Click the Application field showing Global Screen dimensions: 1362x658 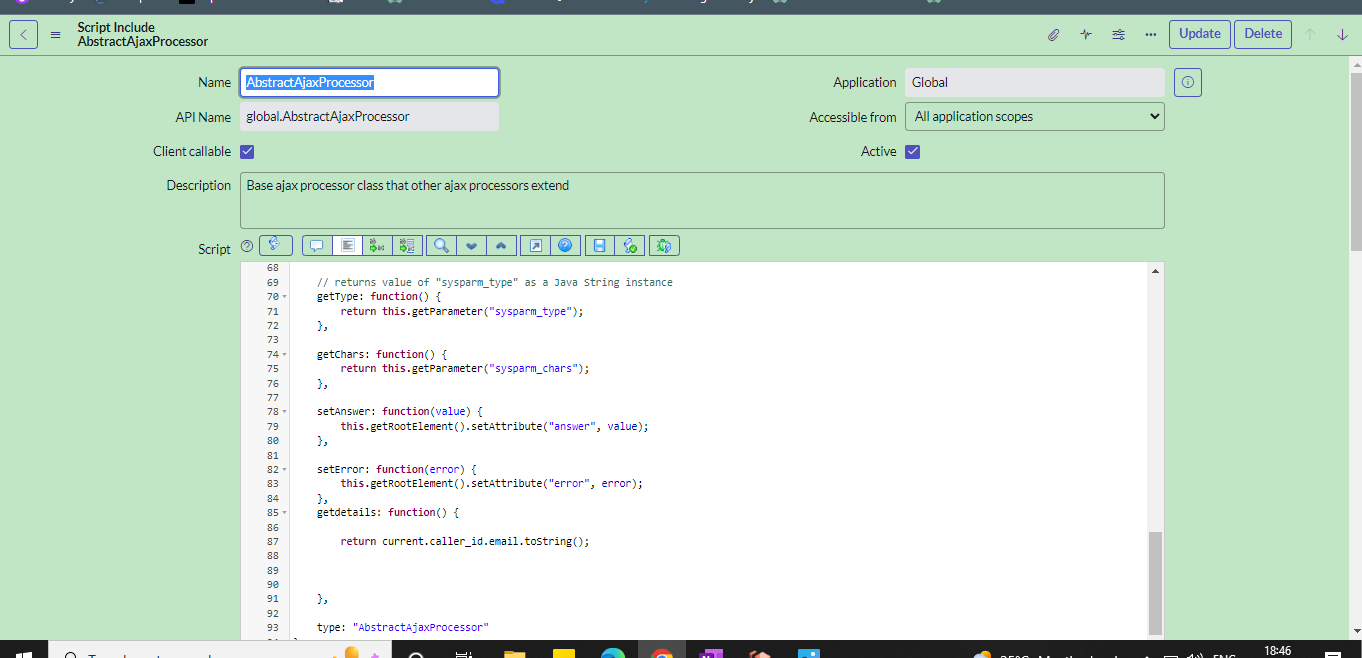(1035, 82)
